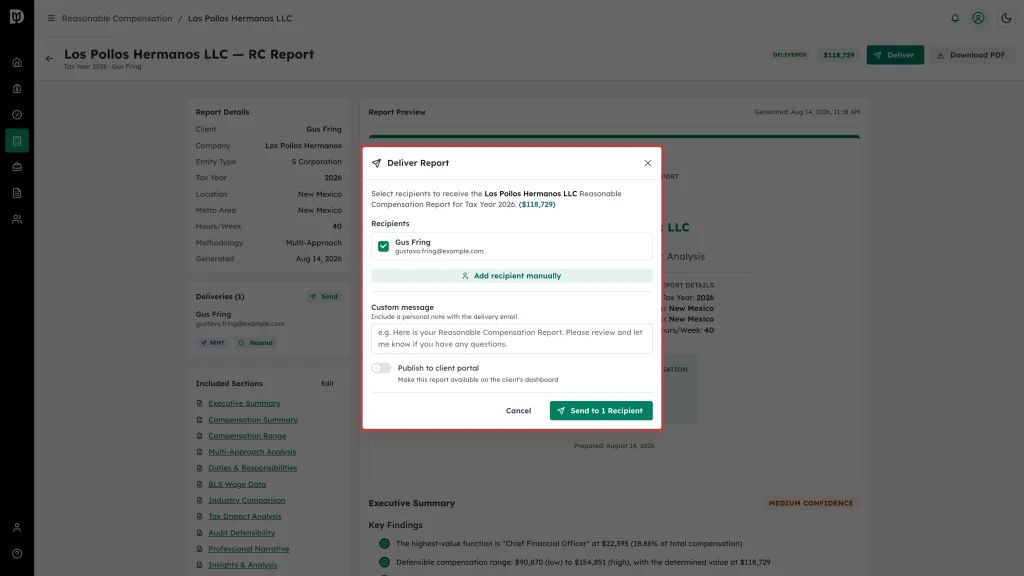The image size is (1024, 576).
Task: Open the help question mark icon
Action: [17, 554]
